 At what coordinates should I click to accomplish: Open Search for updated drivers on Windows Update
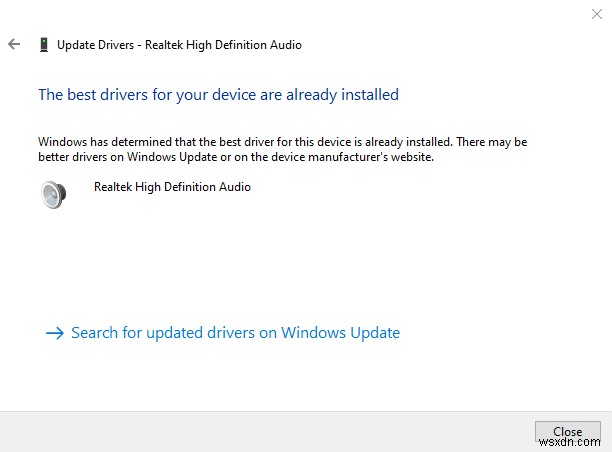(235, 333)
